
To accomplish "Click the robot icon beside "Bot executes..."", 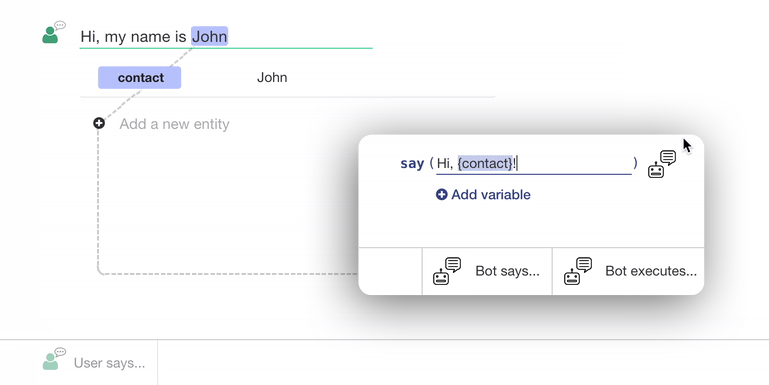I will click(x=578, y=271).
